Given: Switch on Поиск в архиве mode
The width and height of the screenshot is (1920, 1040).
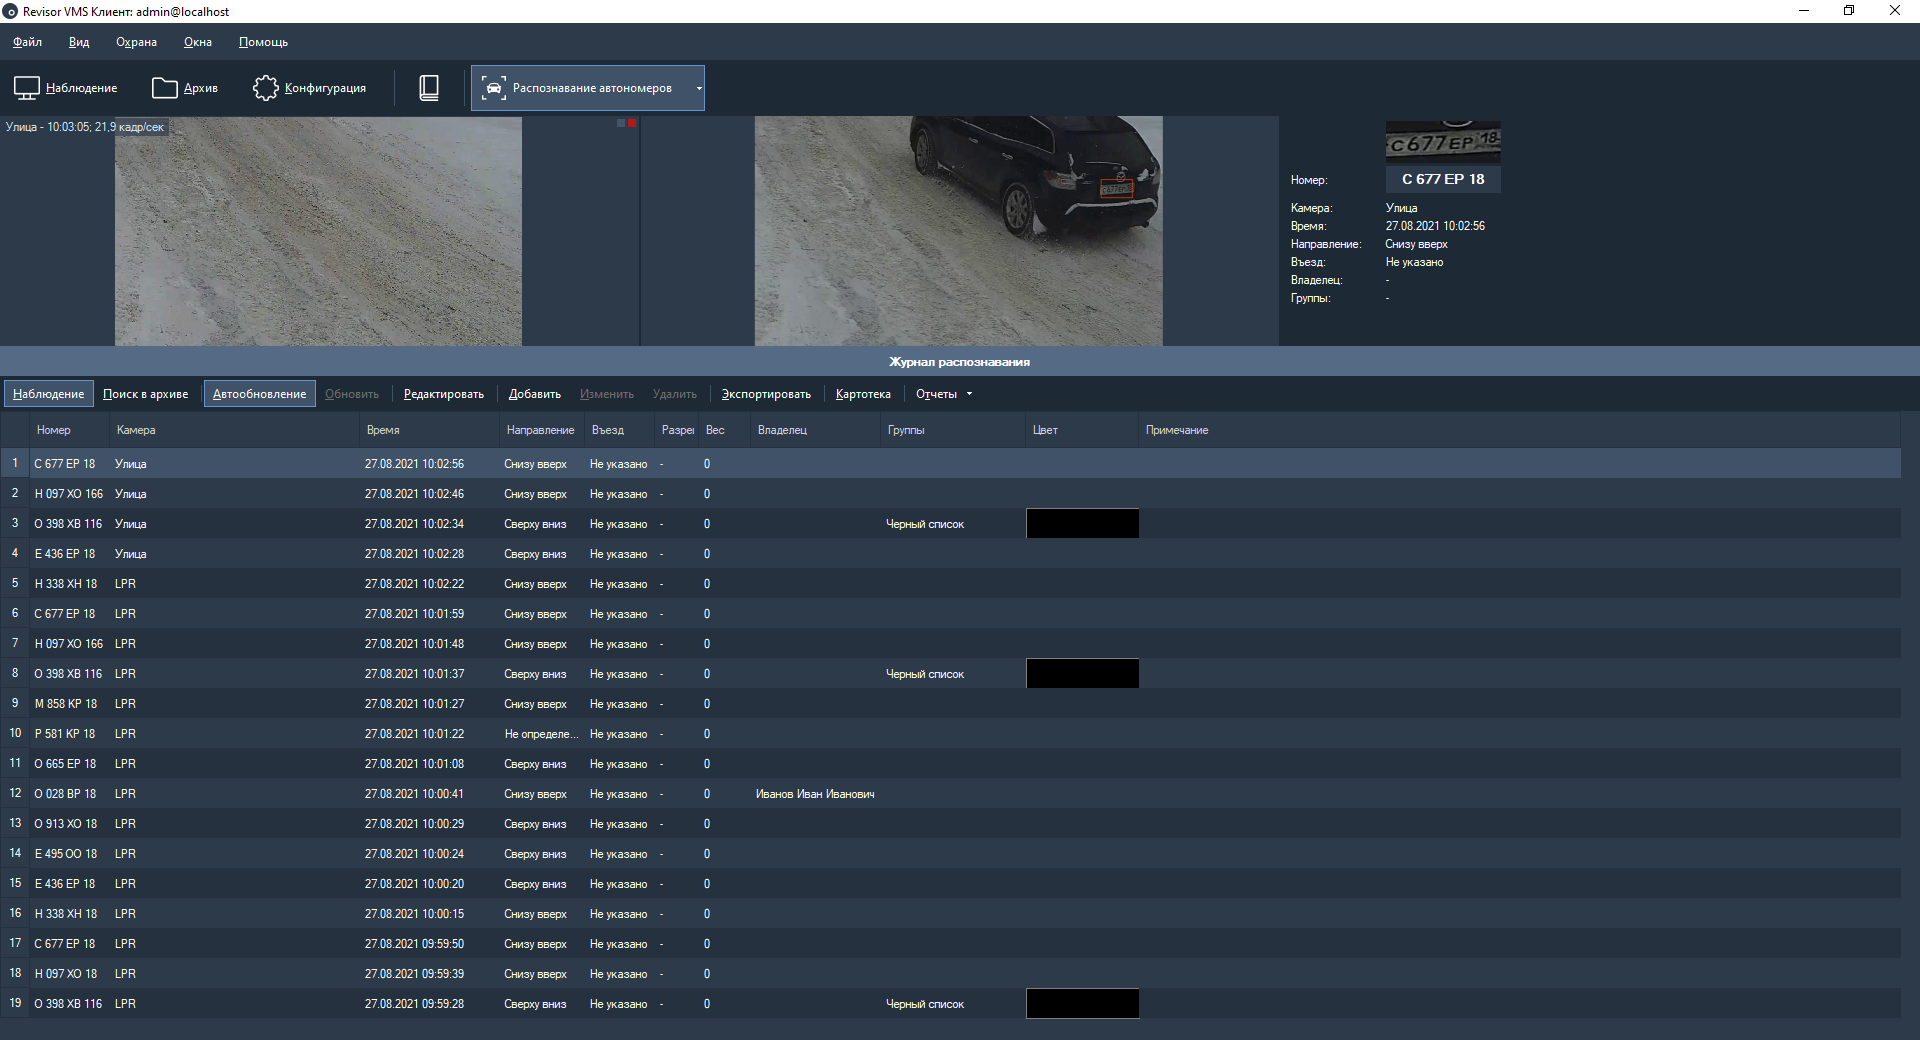Looking at the screenshot, I should tap(145, 393).
